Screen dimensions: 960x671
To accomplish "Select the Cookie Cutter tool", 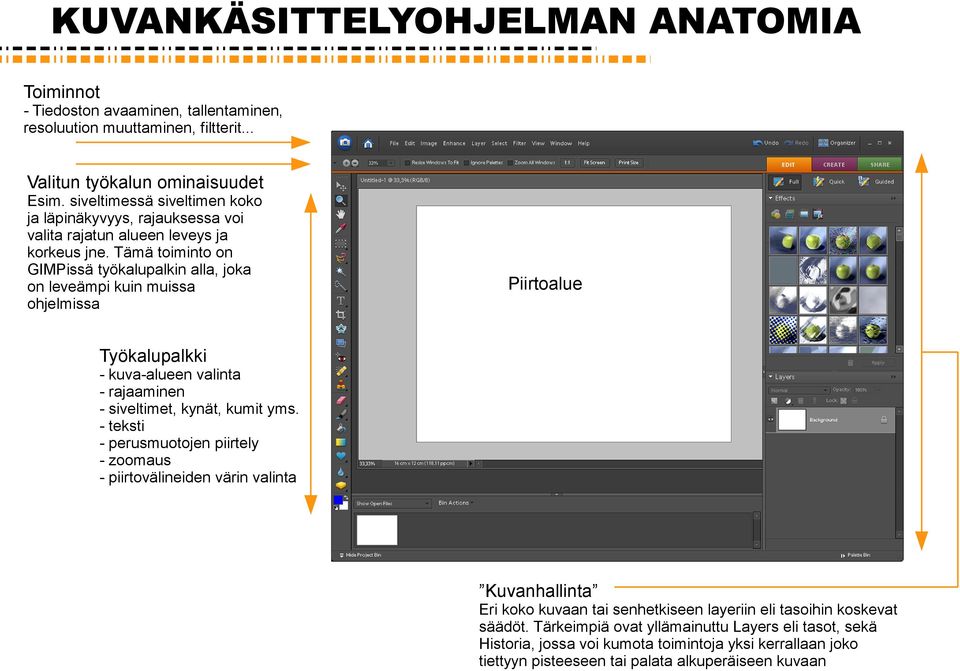I will click(x=341, y=329).
